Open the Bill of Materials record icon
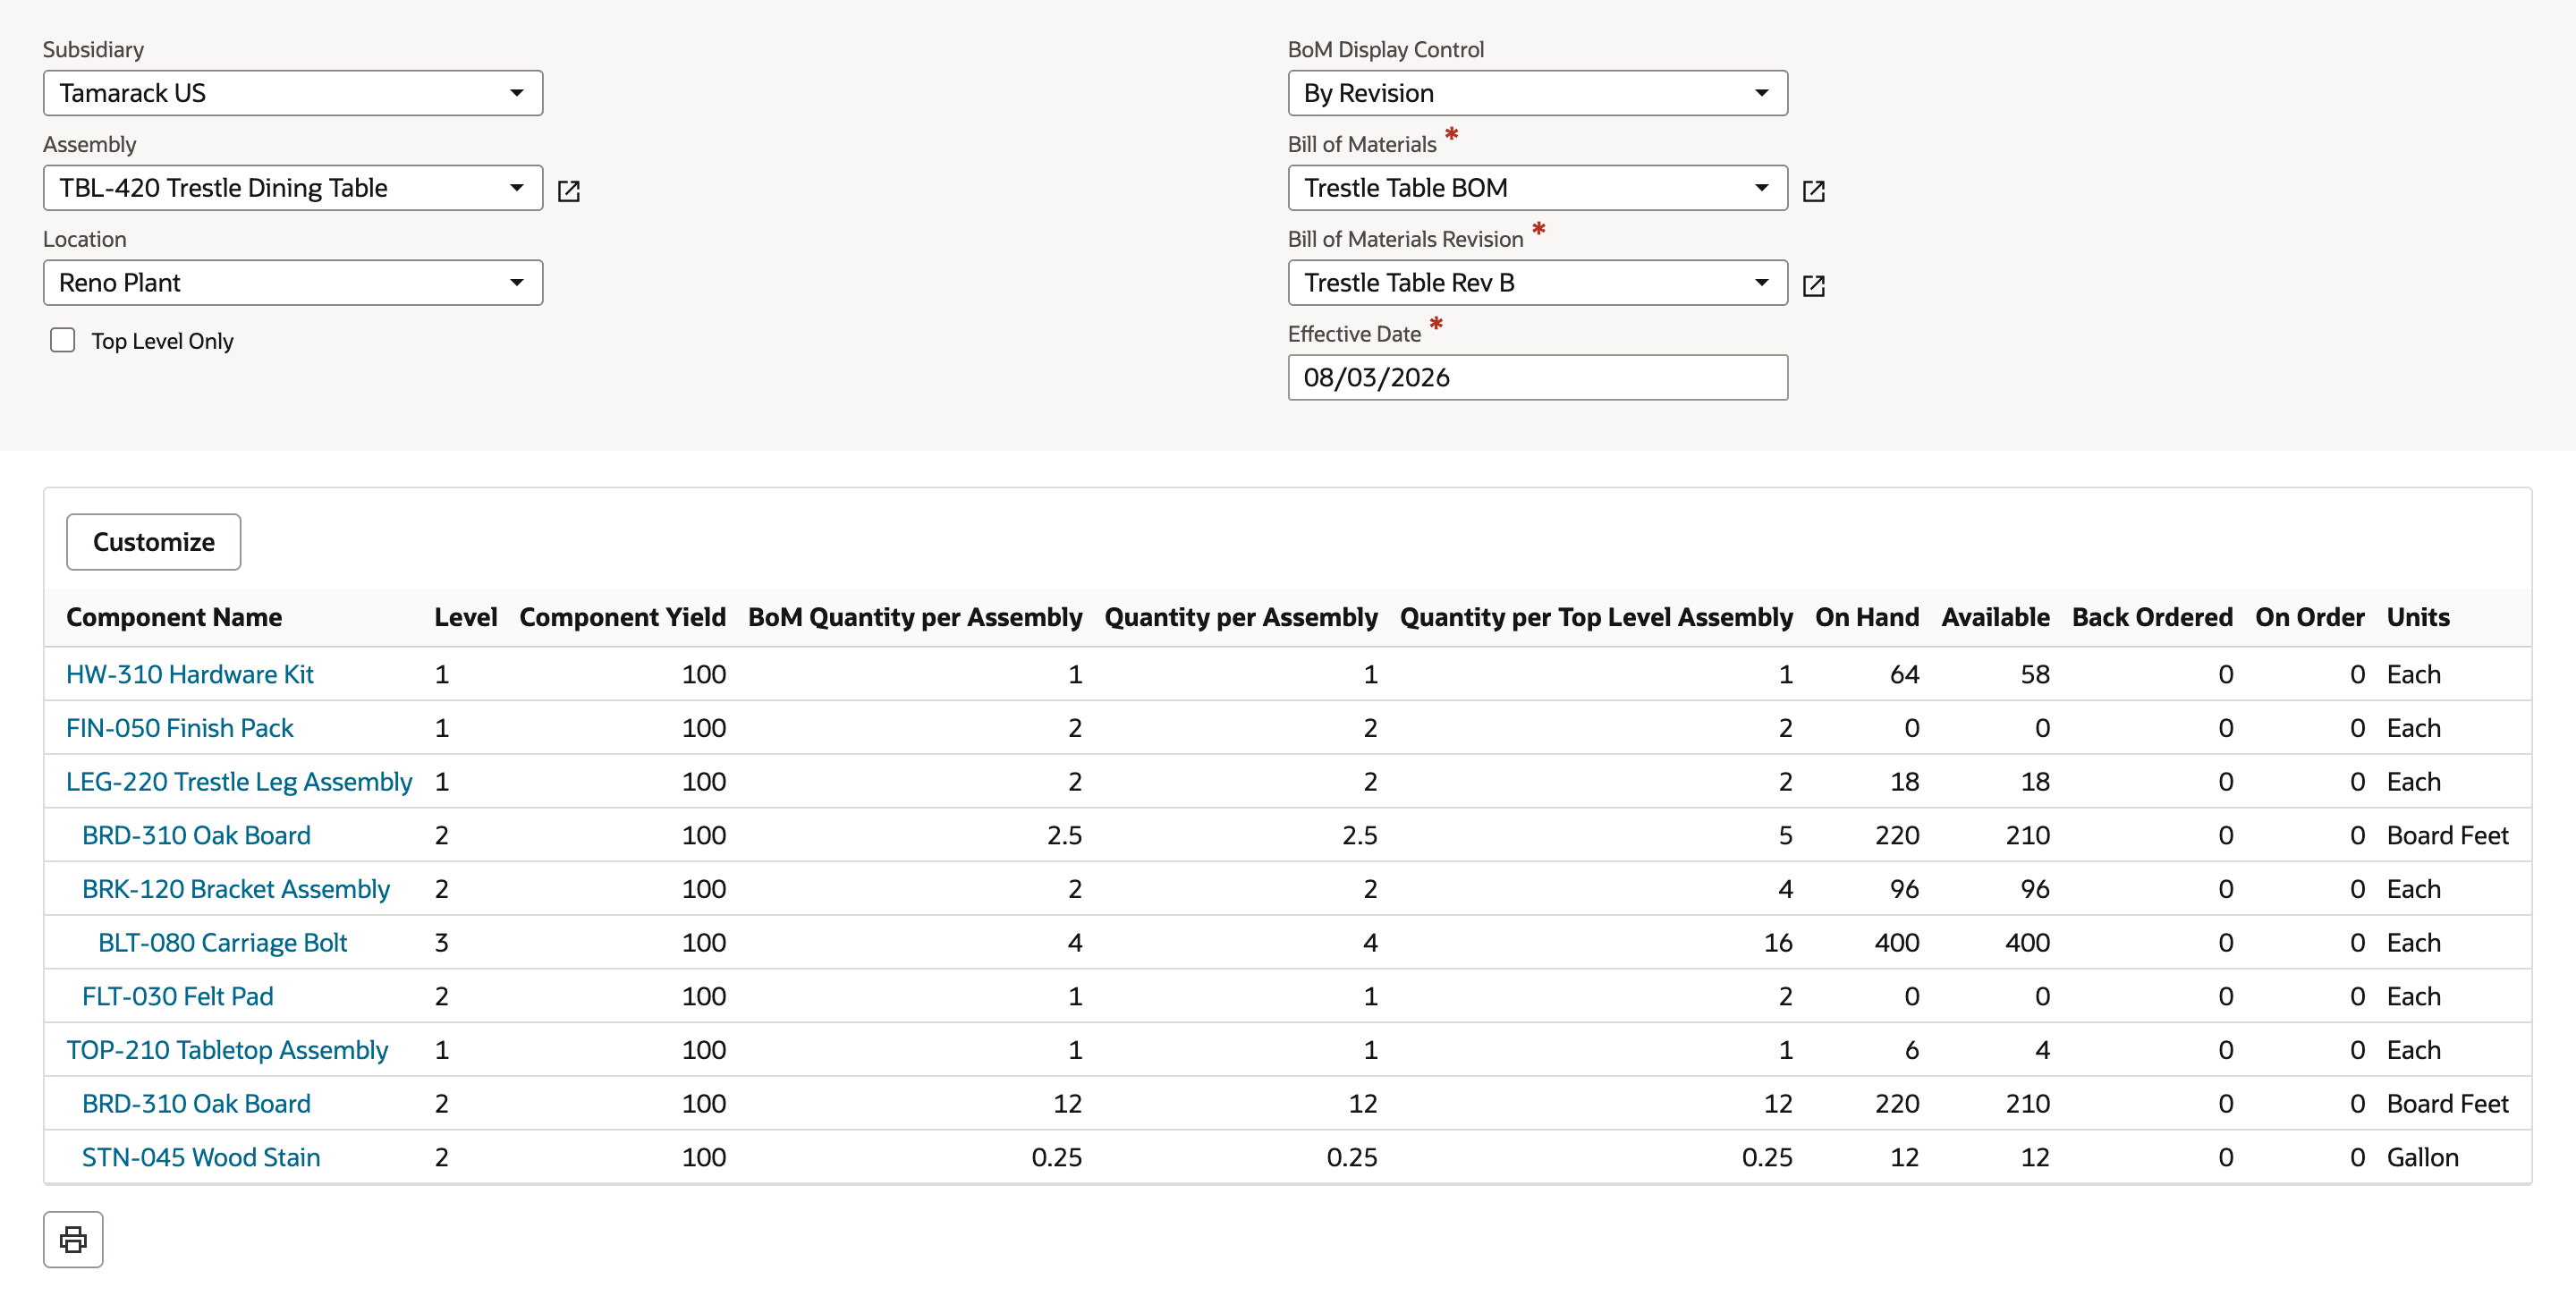 point(1813,190)
